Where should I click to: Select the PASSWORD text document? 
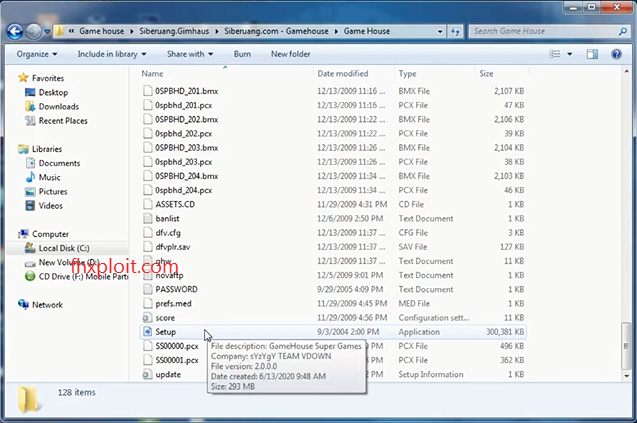click(176, 289)
